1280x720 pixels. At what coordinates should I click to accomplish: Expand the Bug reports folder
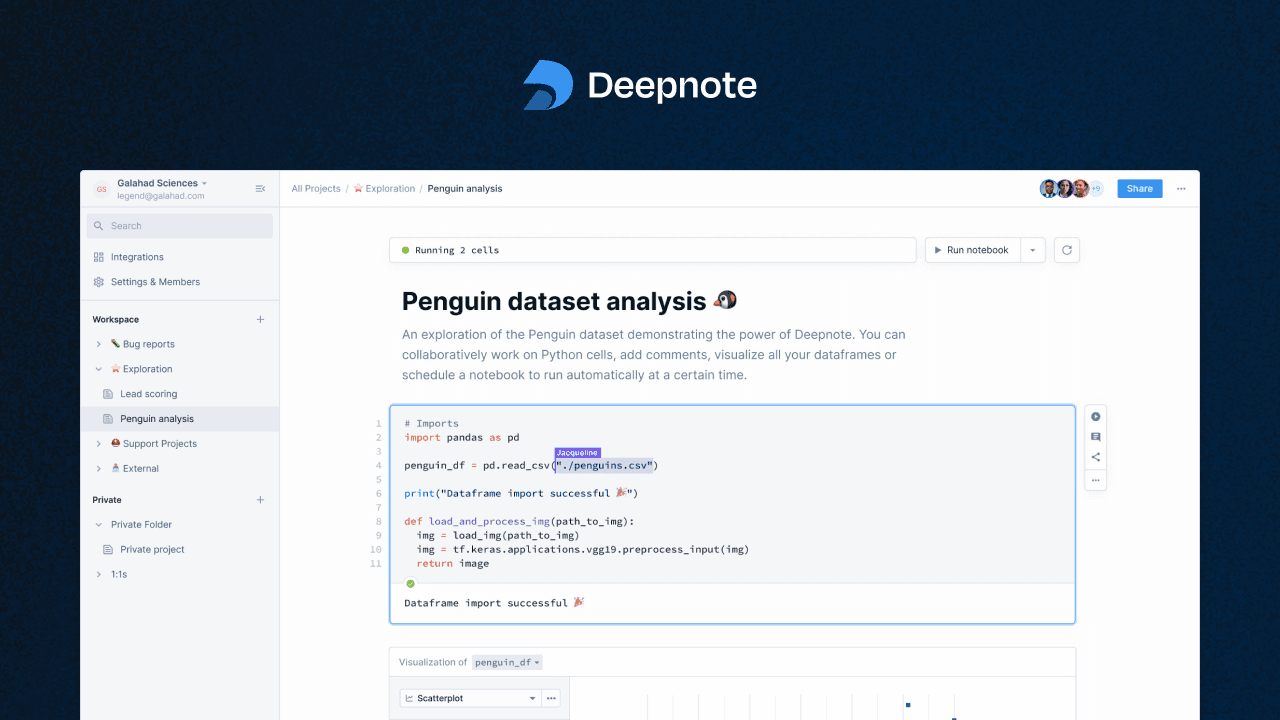(97, 343)
